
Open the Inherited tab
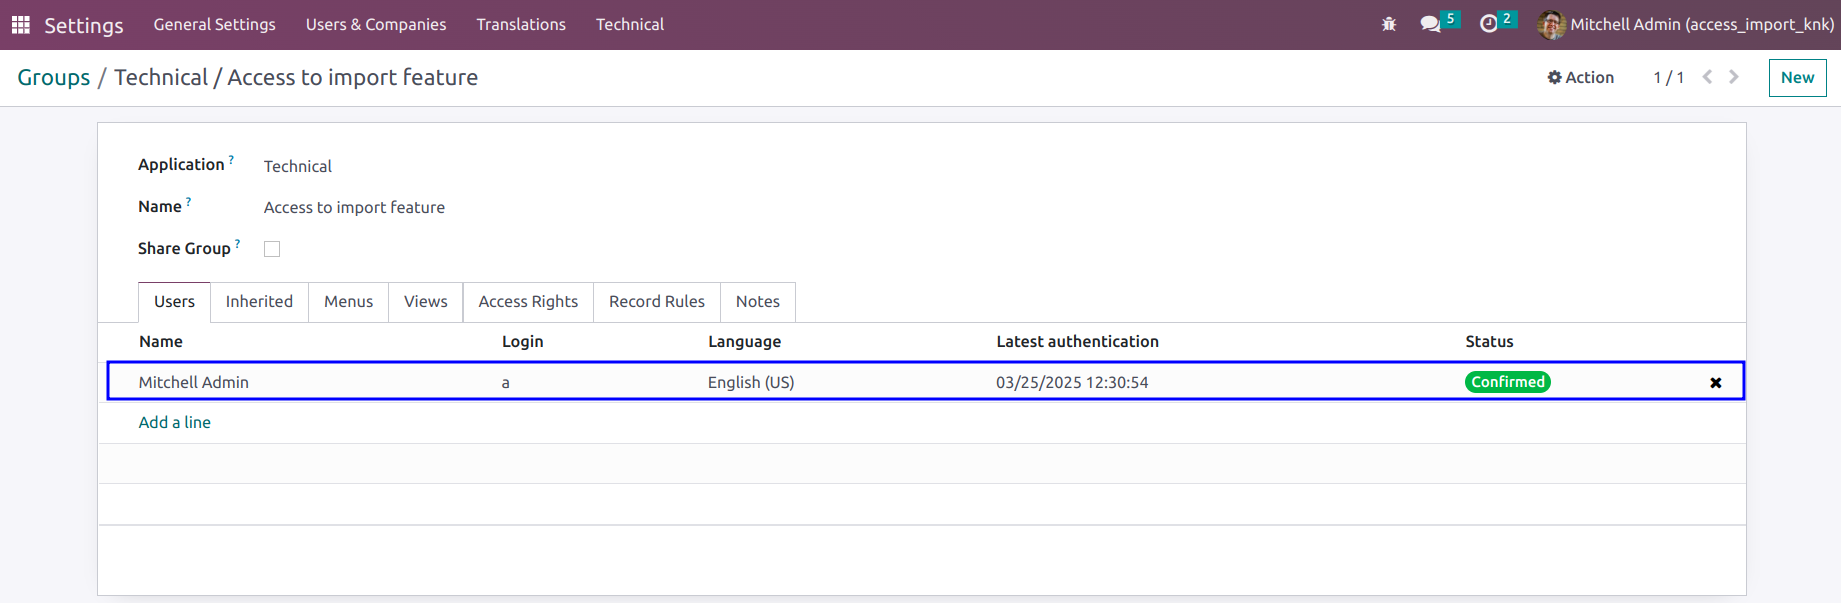(259, 302)
